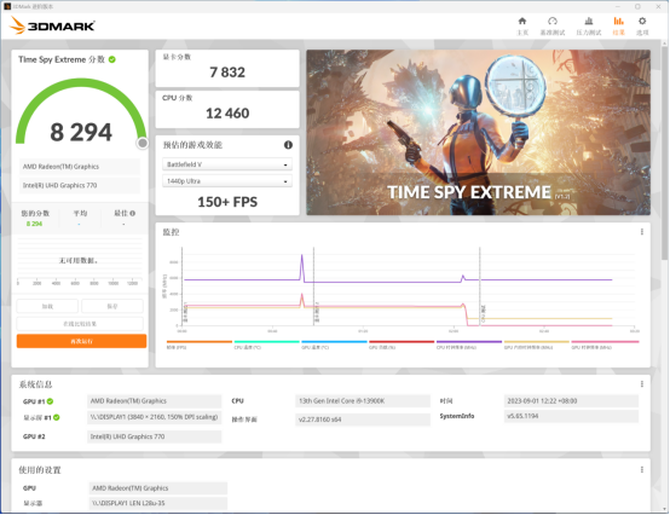Click the Load button
670x515 pixels.
point(47,306)
